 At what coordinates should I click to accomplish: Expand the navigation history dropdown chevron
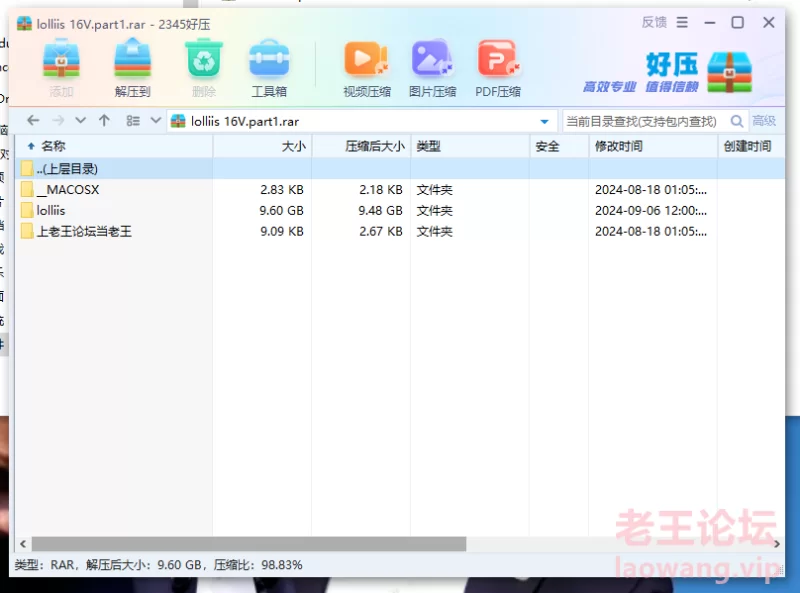coord(80,120)
